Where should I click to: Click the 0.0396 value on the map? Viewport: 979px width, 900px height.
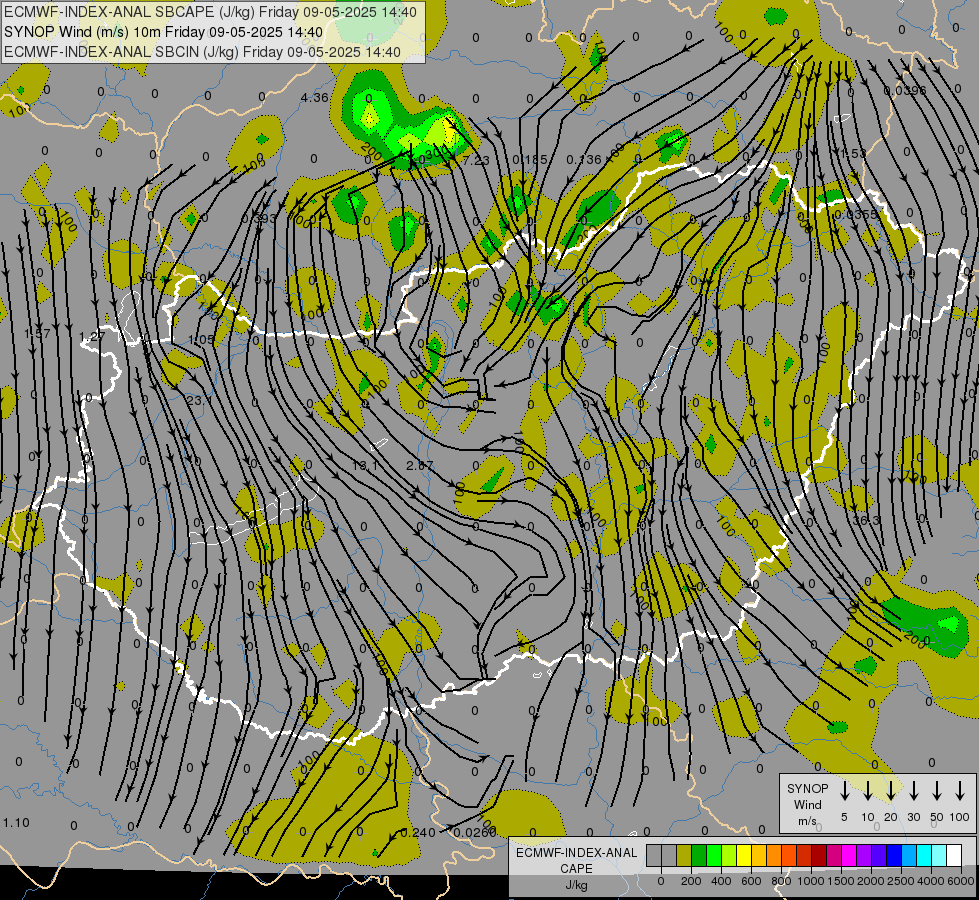[905, 91]
